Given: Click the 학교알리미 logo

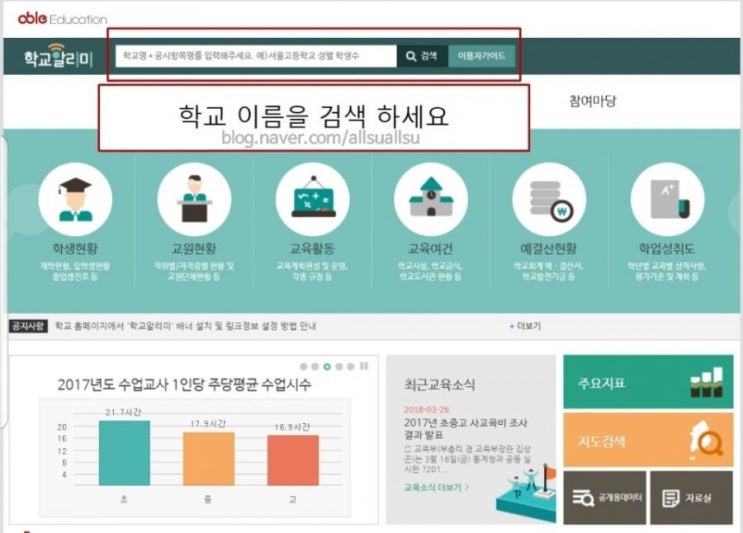Looking at the screenshot, I should point(58,56).
